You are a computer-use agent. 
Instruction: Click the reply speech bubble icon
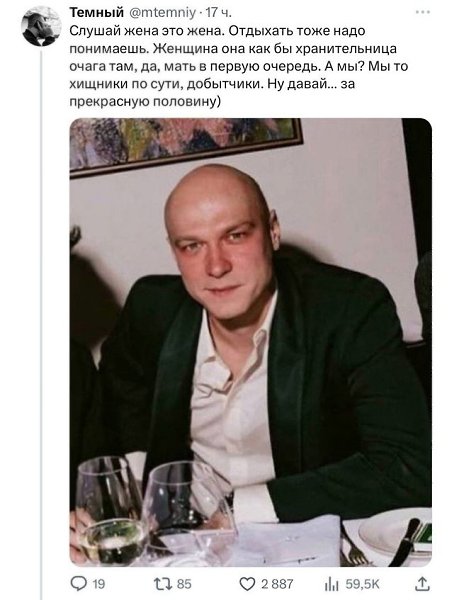pyautogui.click(x=78, y=584)
